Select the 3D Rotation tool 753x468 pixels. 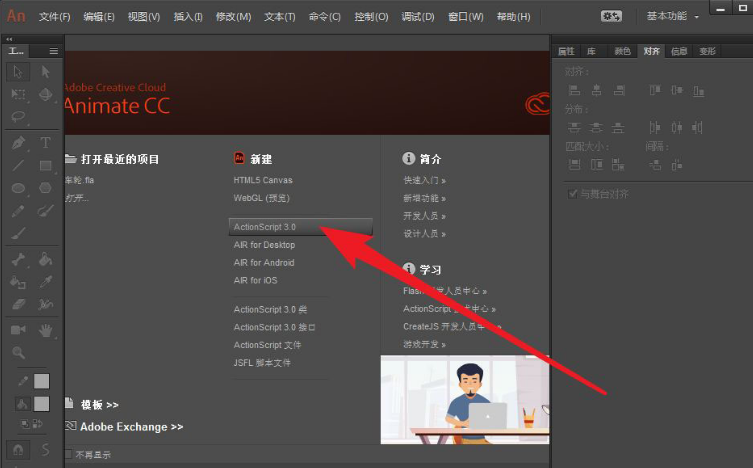click(x=46, y=94)
